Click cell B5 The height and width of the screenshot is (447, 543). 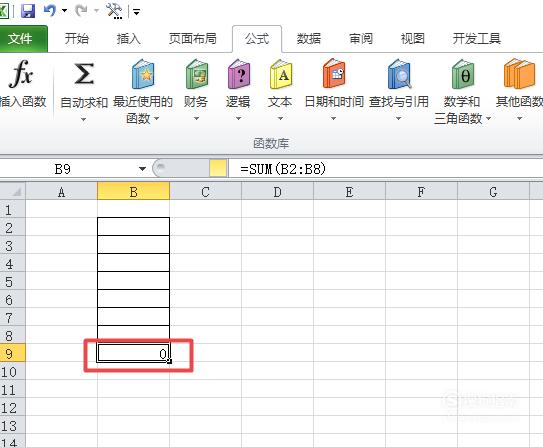pos(133,281)
